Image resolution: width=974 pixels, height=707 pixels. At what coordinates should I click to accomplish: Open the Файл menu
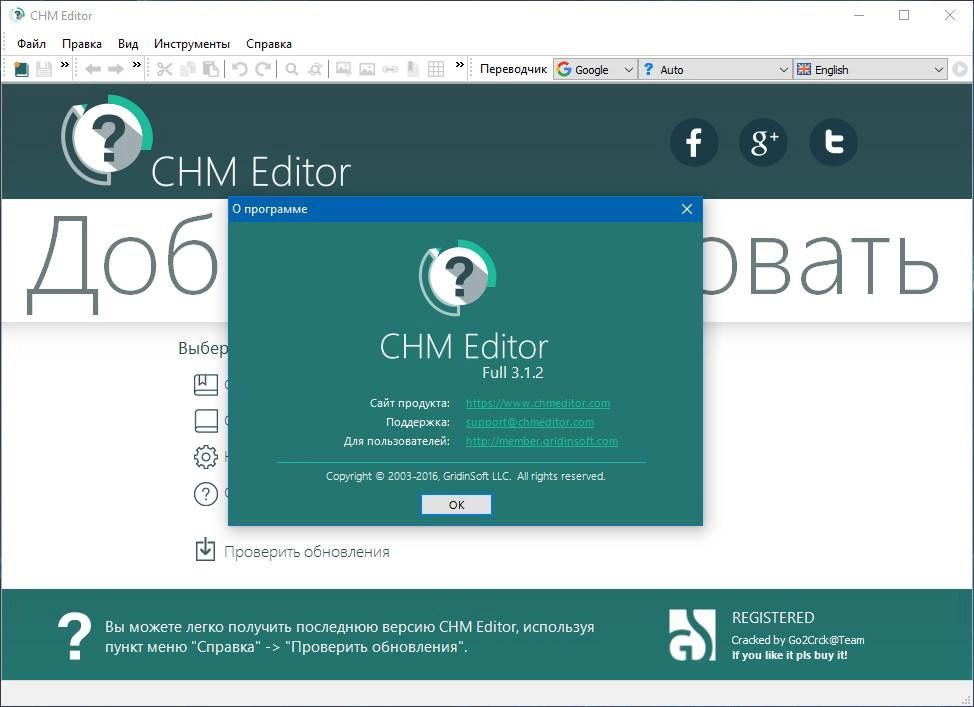(31, 43)
